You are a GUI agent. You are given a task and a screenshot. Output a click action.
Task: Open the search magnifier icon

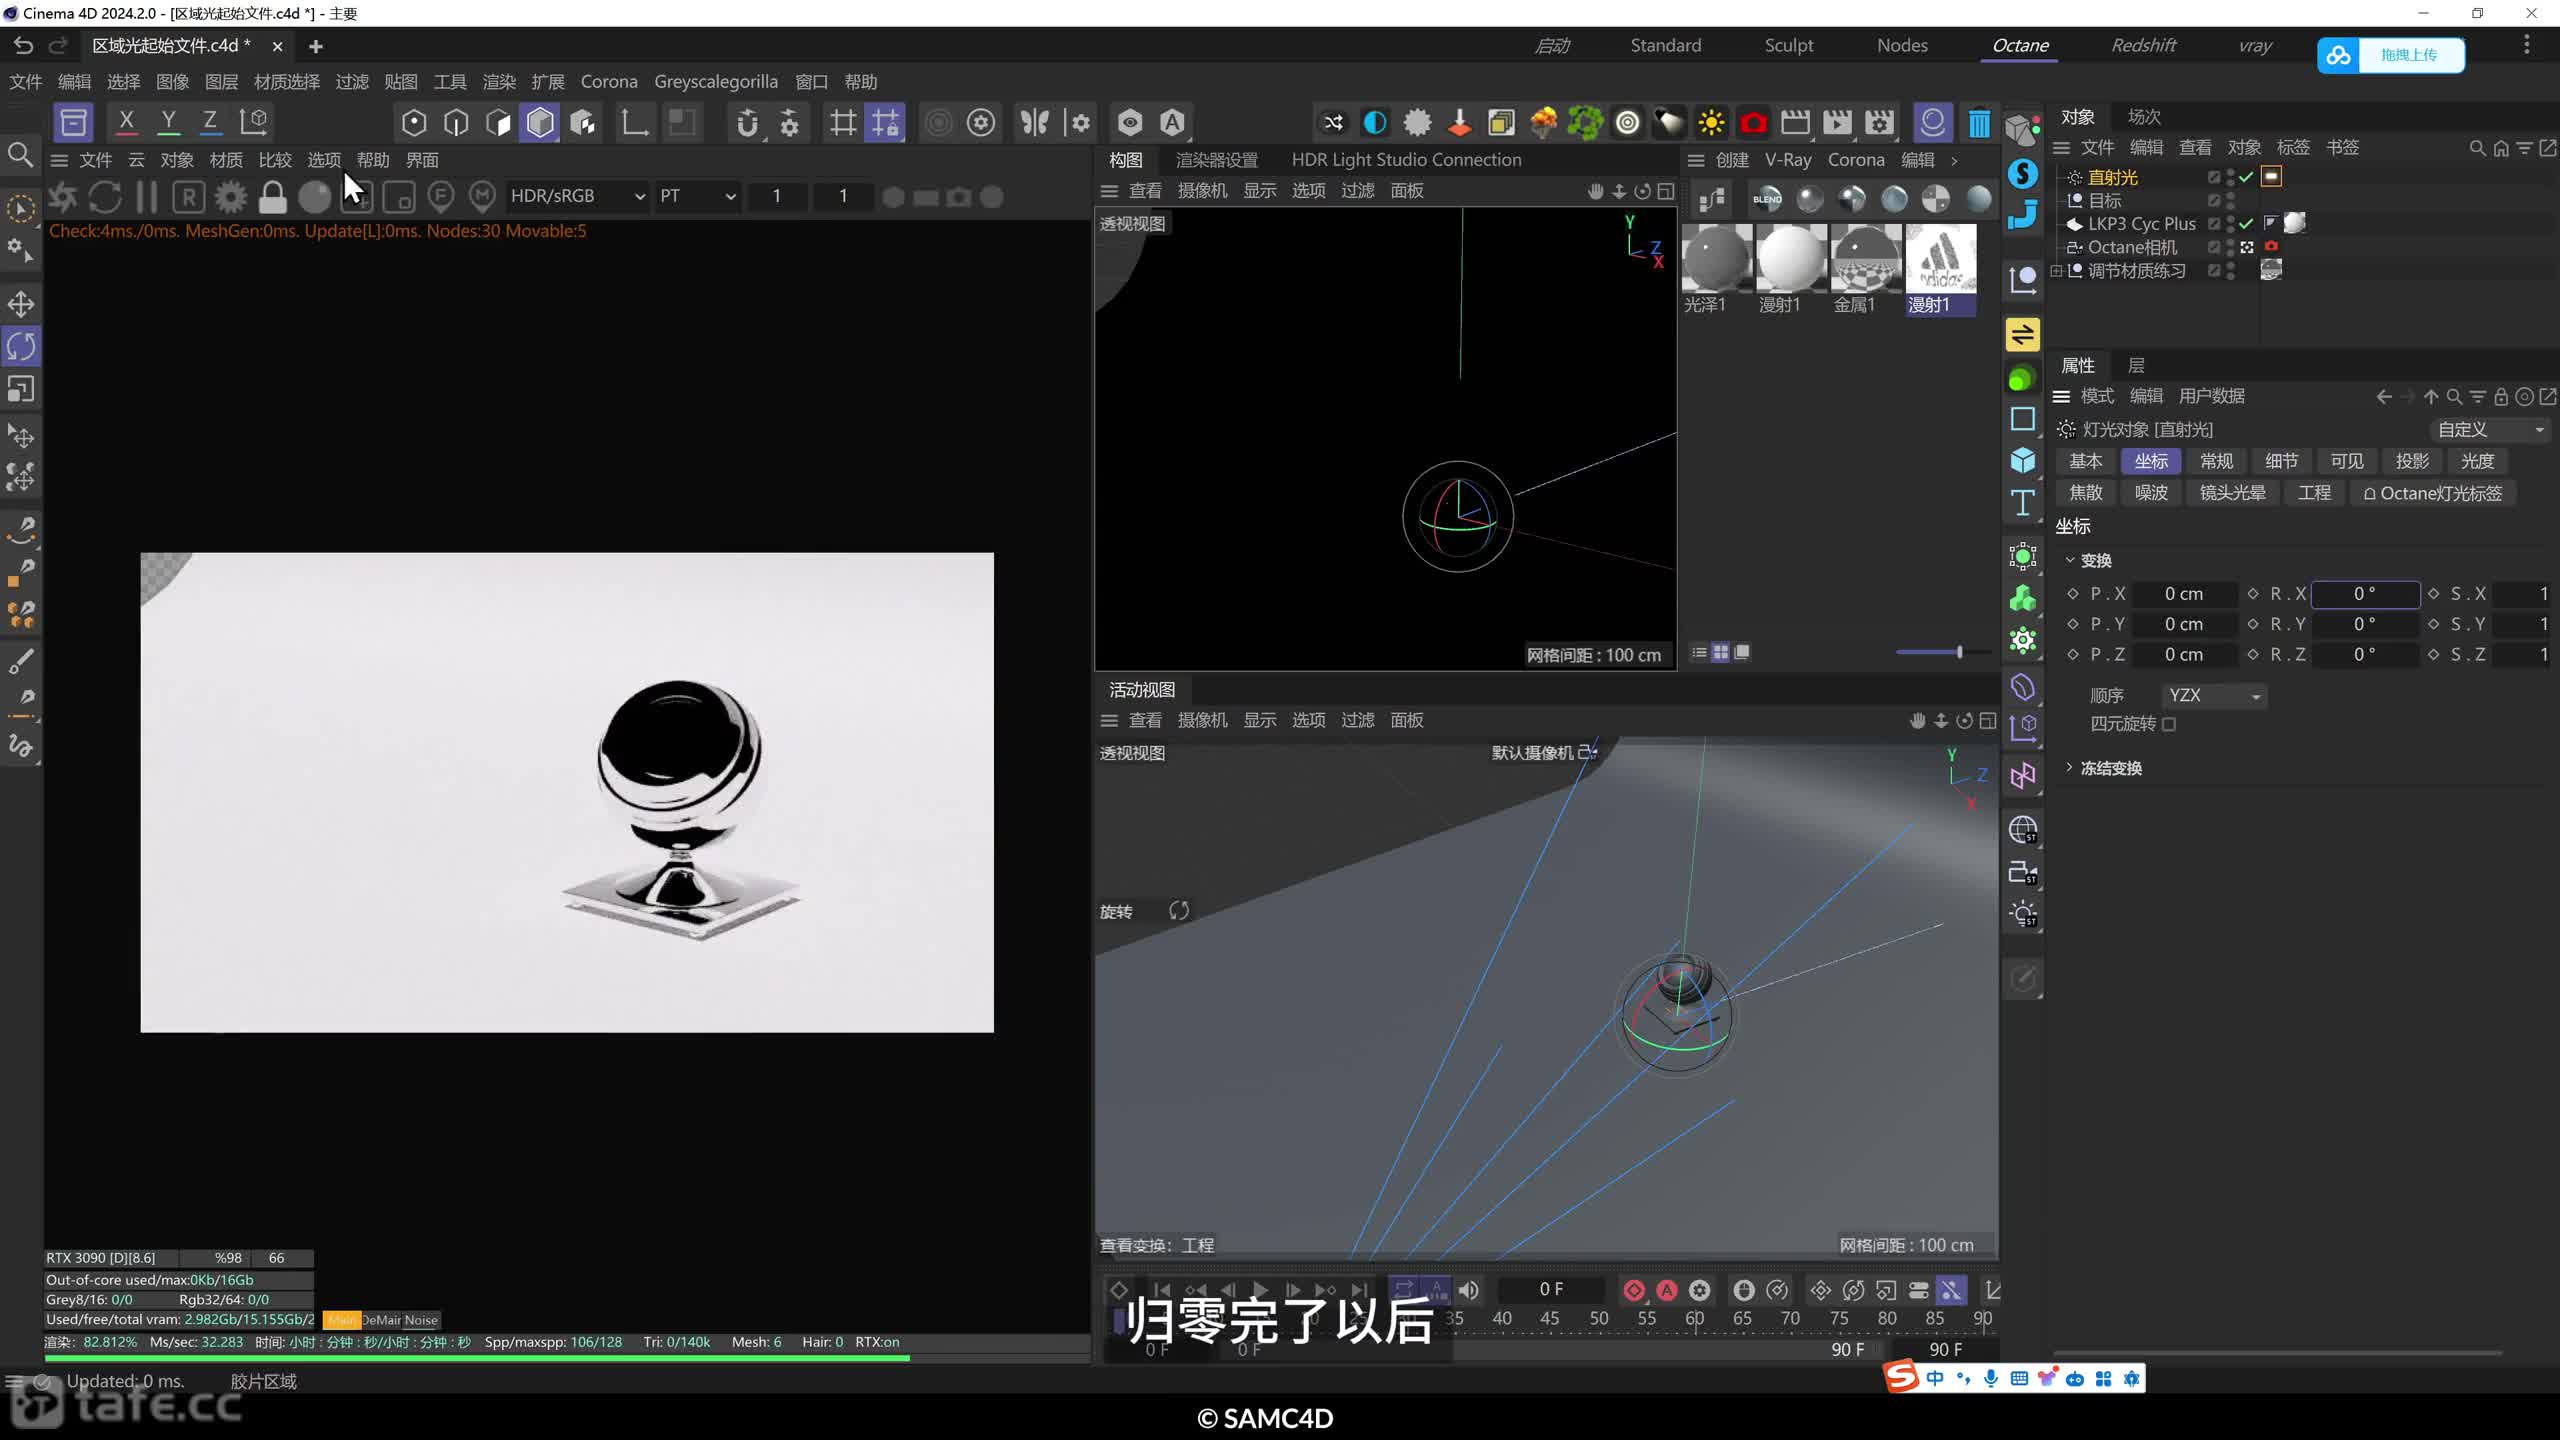click(x=20, y=155)
